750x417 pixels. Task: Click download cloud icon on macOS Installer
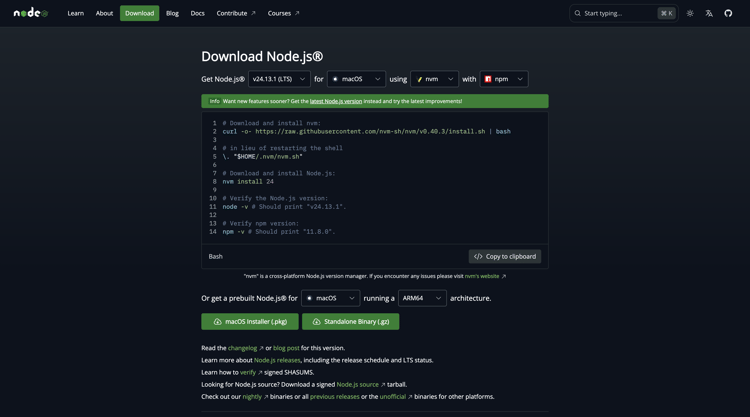[x=217, y=321]
